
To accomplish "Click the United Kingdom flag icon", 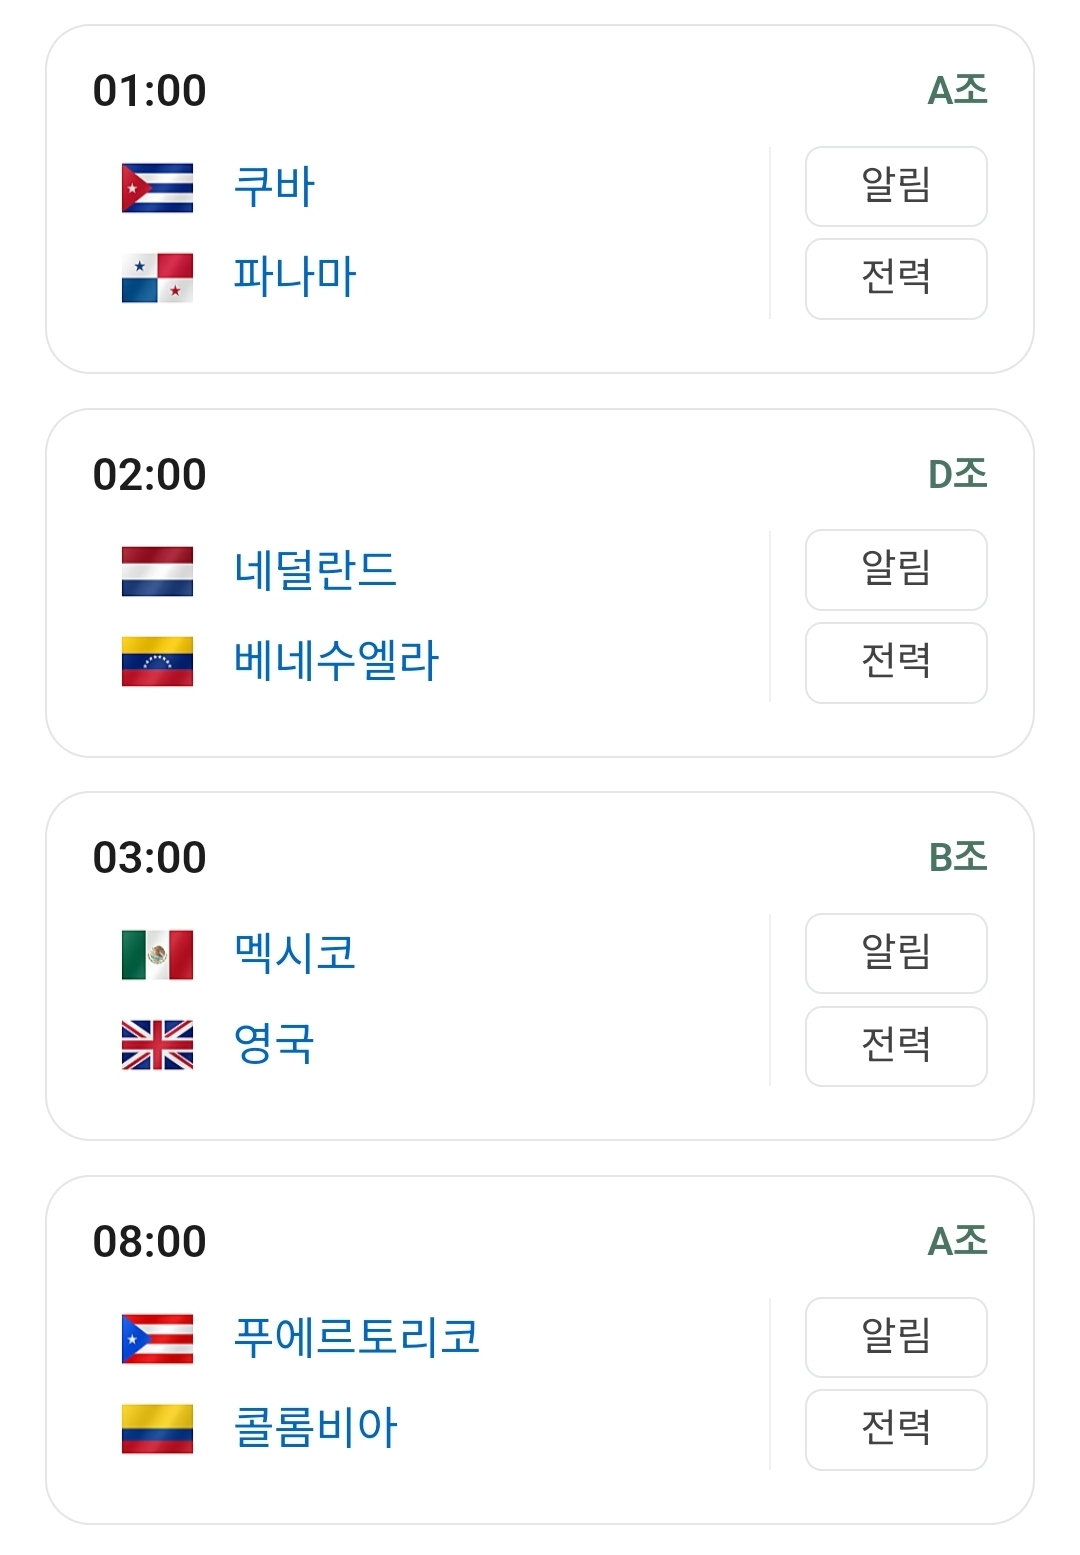I will [x=157, y=1045].
